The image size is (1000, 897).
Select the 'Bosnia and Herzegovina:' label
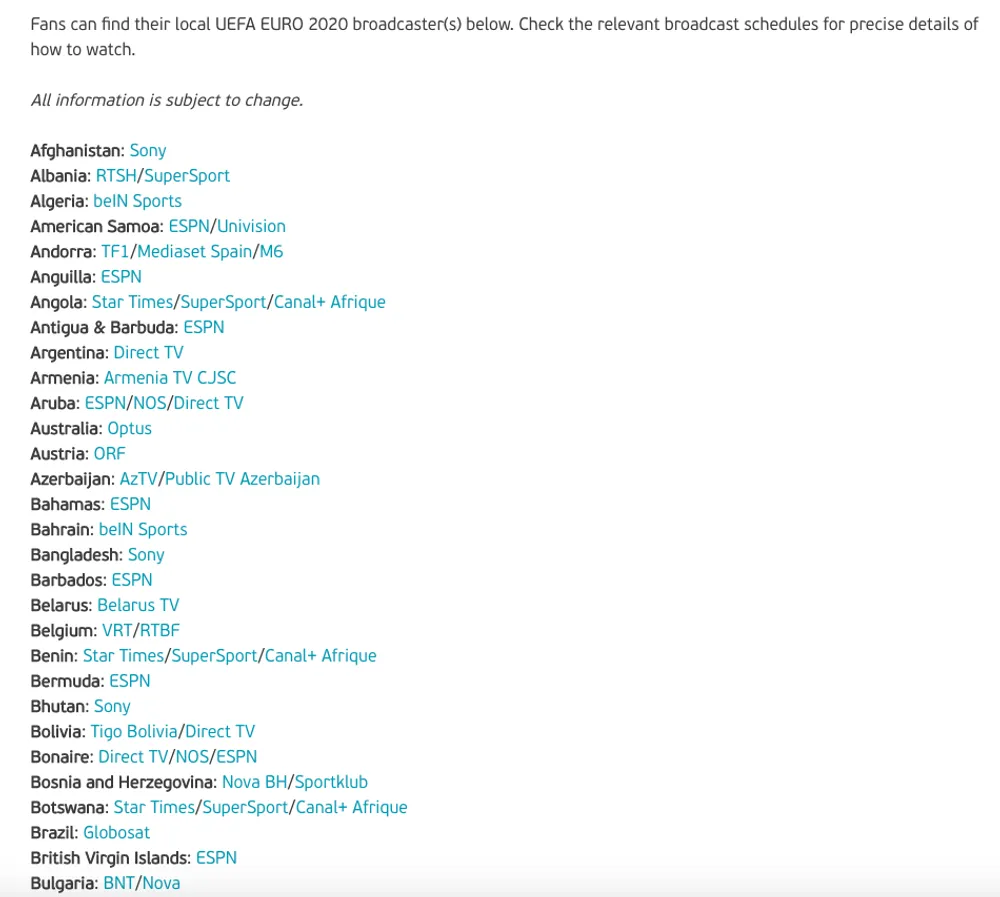point(124,782)
